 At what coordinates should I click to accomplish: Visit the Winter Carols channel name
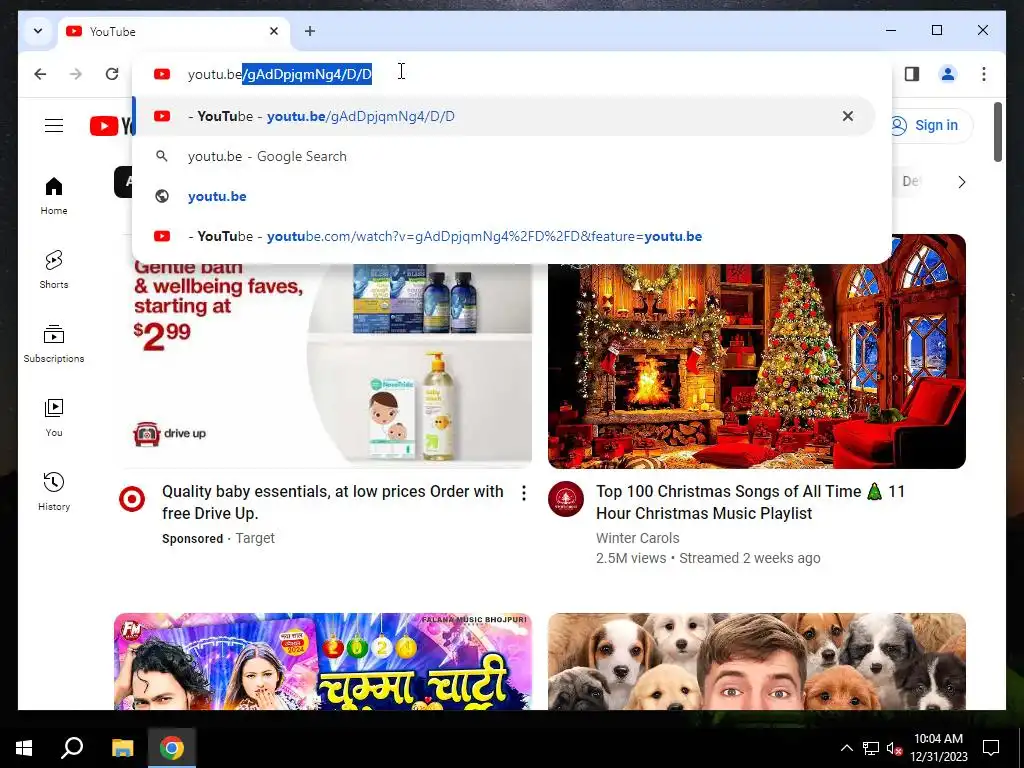click(x=637, y=538)
